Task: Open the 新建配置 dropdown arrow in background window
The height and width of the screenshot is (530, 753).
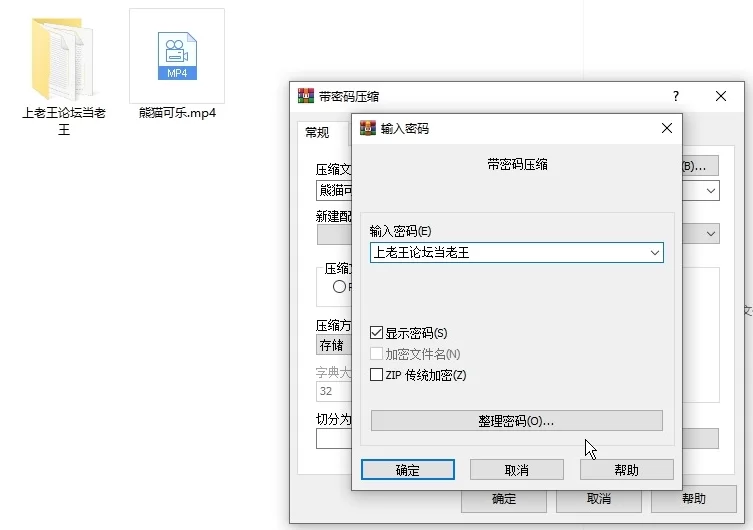Action: point(711,234)
